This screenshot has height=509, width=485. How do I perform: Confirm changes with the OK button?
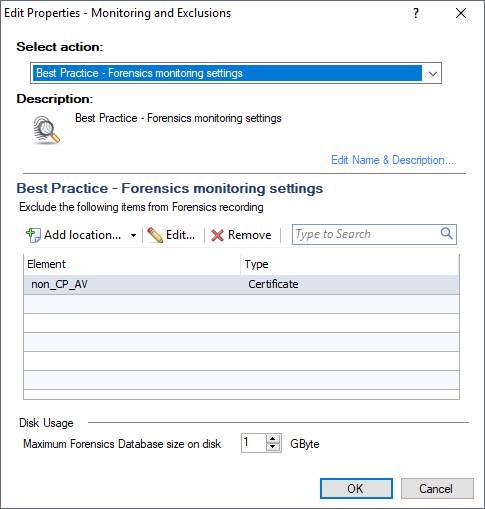(x=356, y=489)
